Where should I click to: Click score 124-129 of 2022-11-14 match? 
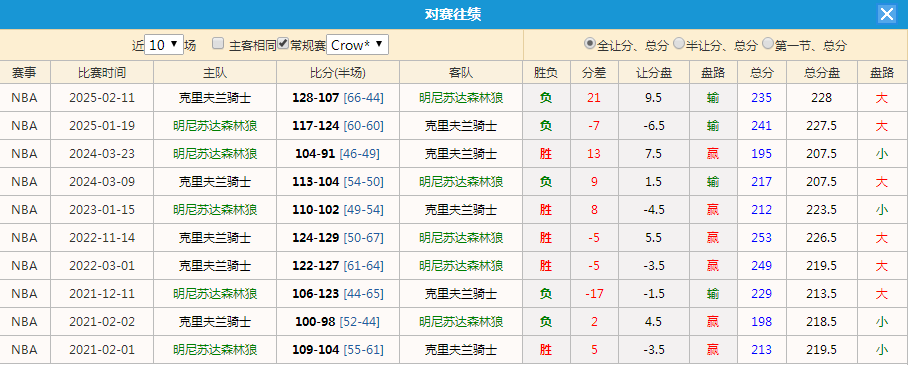316,238
